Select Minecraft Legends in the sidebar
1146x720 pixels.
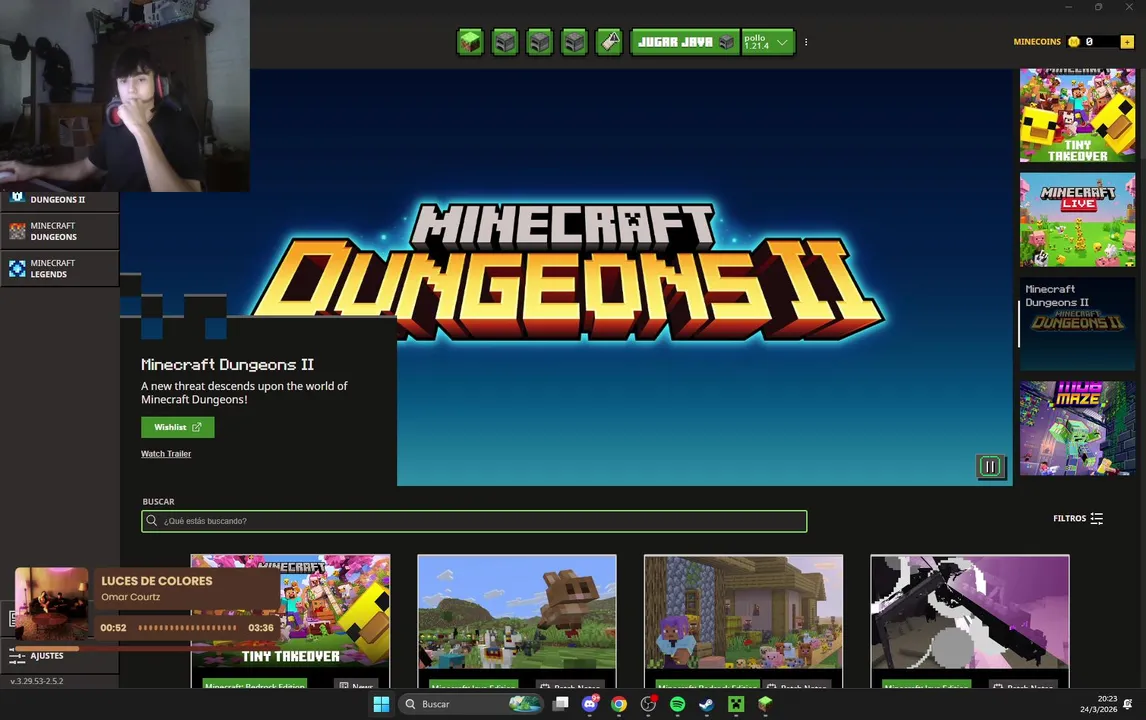pyautogui.click(x=59, y=268)
